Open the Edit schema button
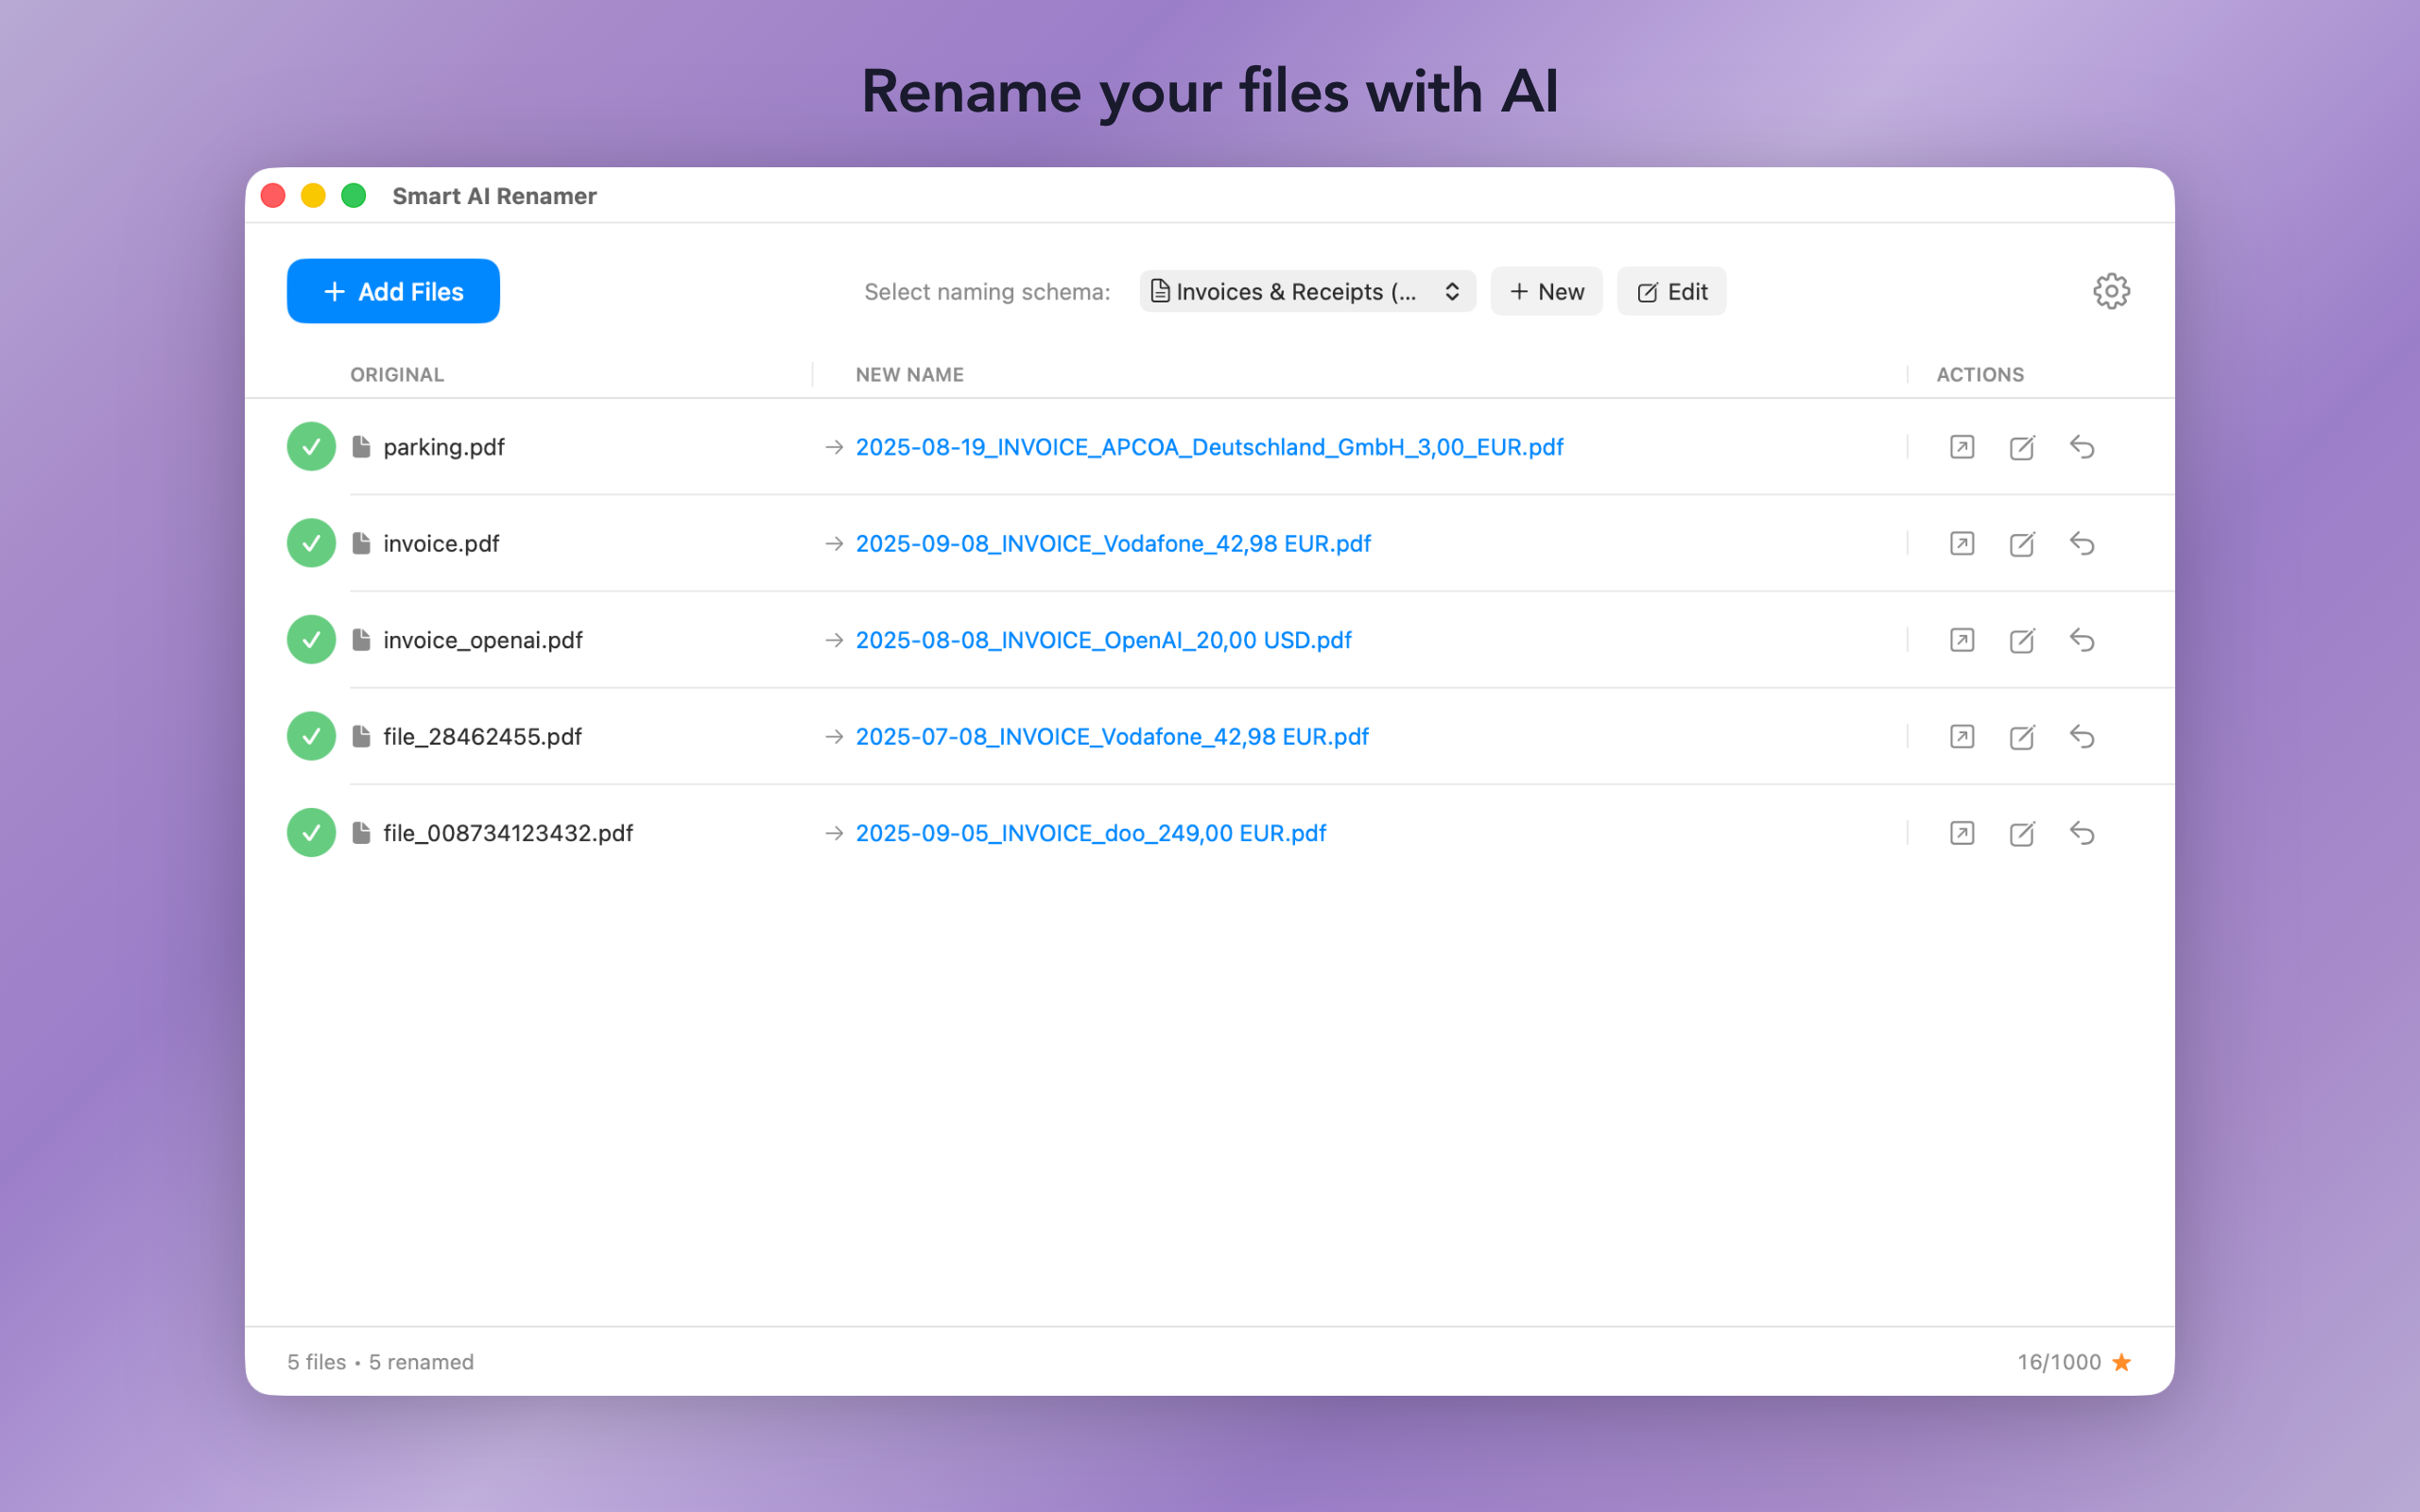The height and width of the screenshot is (1512, 2420). (1670, 291)
